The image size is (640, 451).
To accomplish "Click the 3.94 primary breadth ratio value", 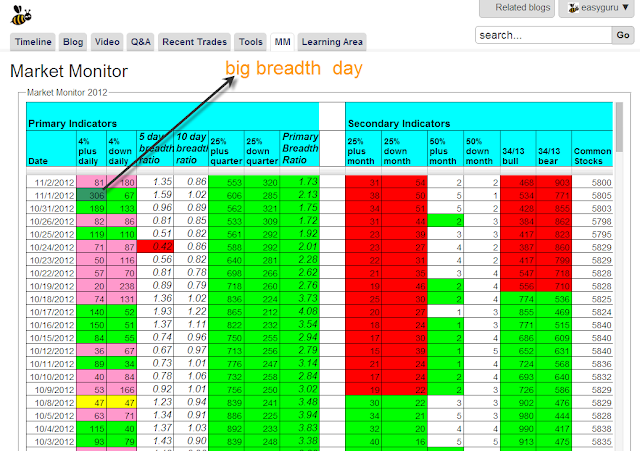I will [300, 415].
